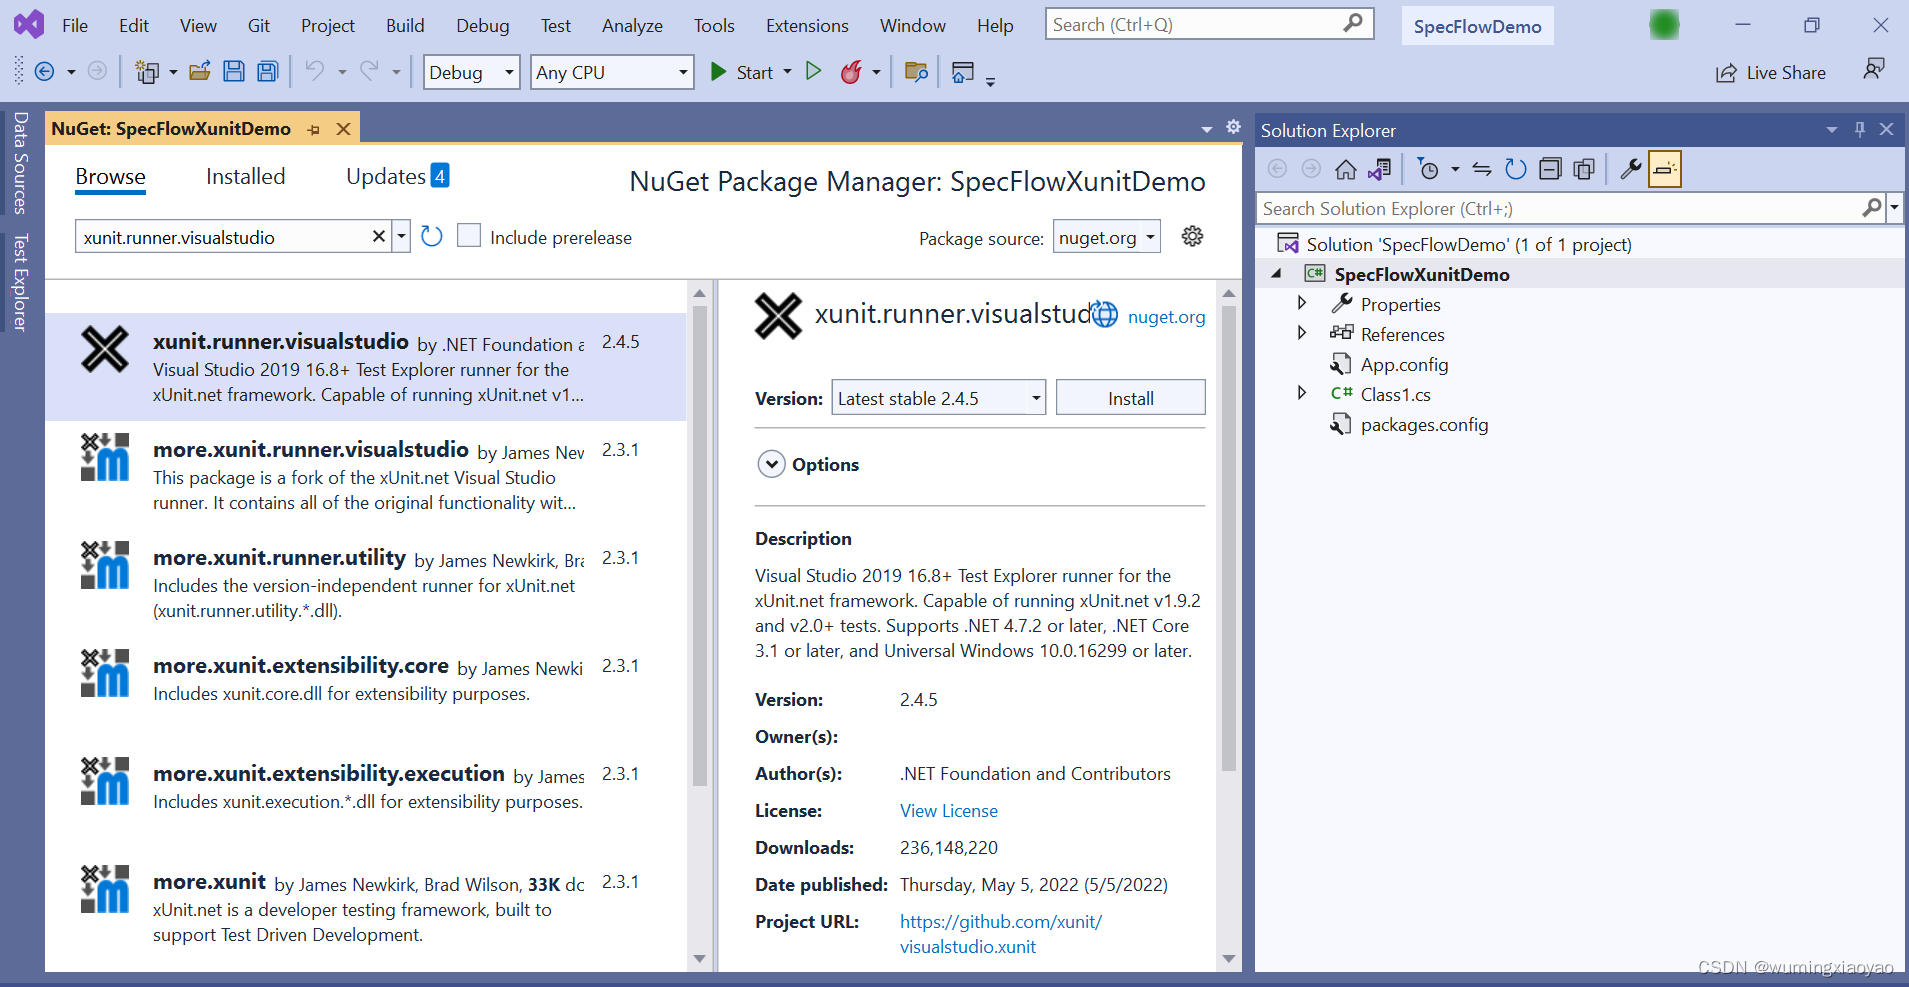Refresh the NuGet package search results
Viewport: 1909px width, 987px height.
click(x=432, y=236)
